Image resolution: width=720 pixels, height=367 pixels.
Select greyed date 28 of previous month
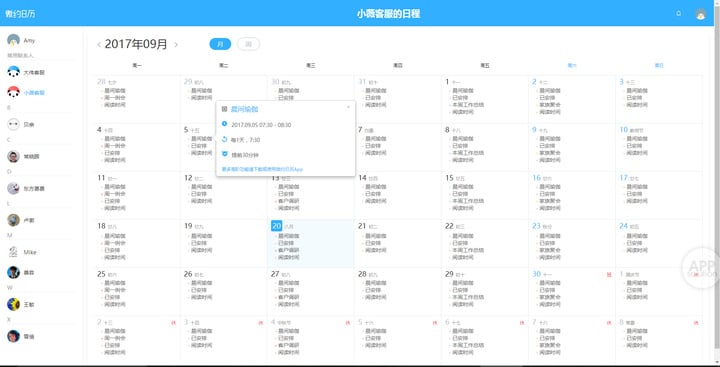pos(101,81)
